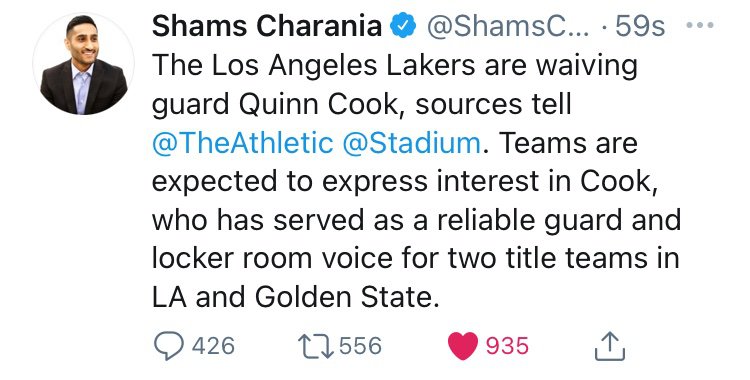Screen dimensions: 750x380
Task: Retweet using the arrows icon
Action: click(x=316, y=346)
